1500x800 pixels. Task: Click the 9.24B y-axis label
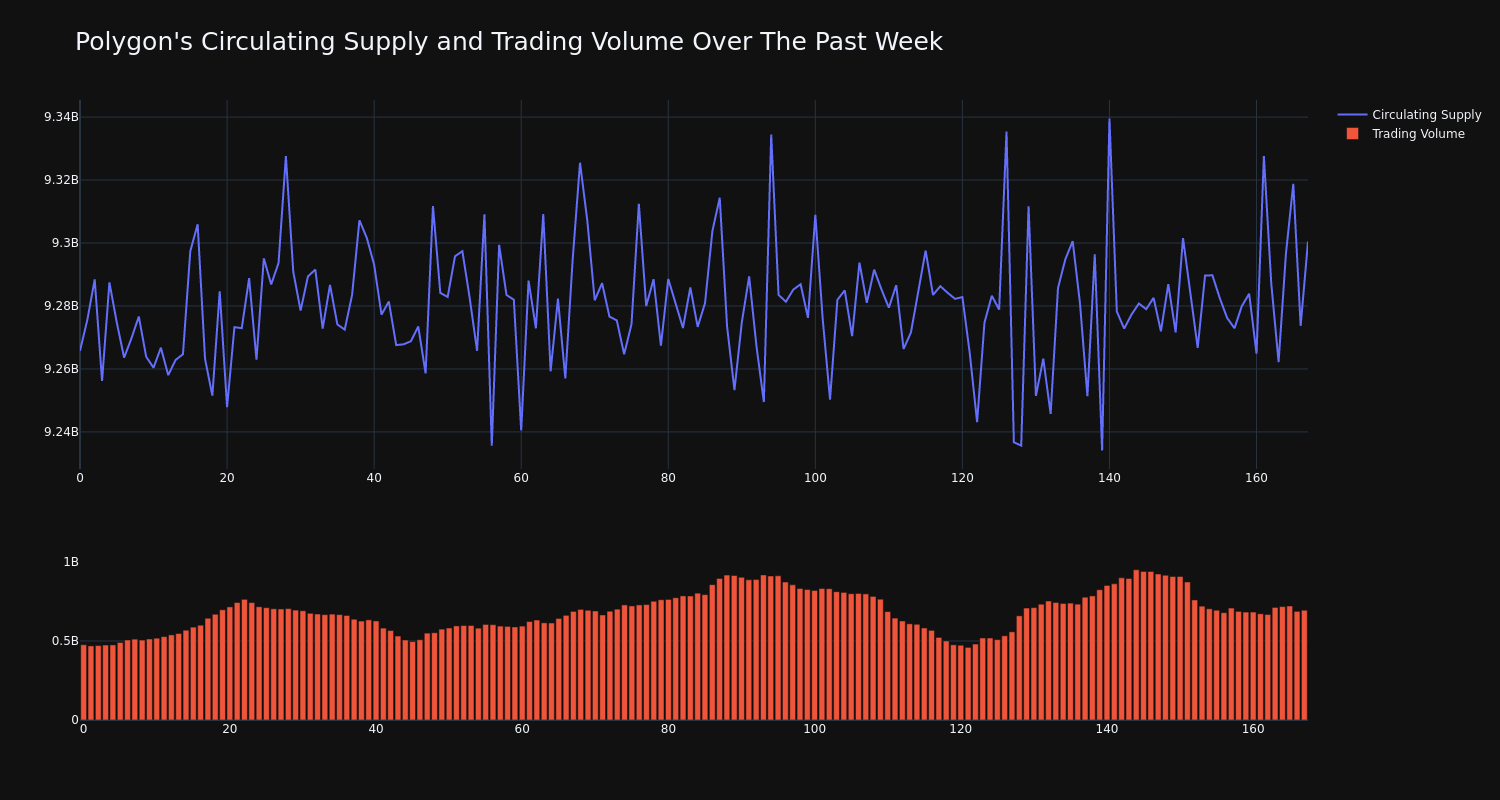tap(61, 432)
